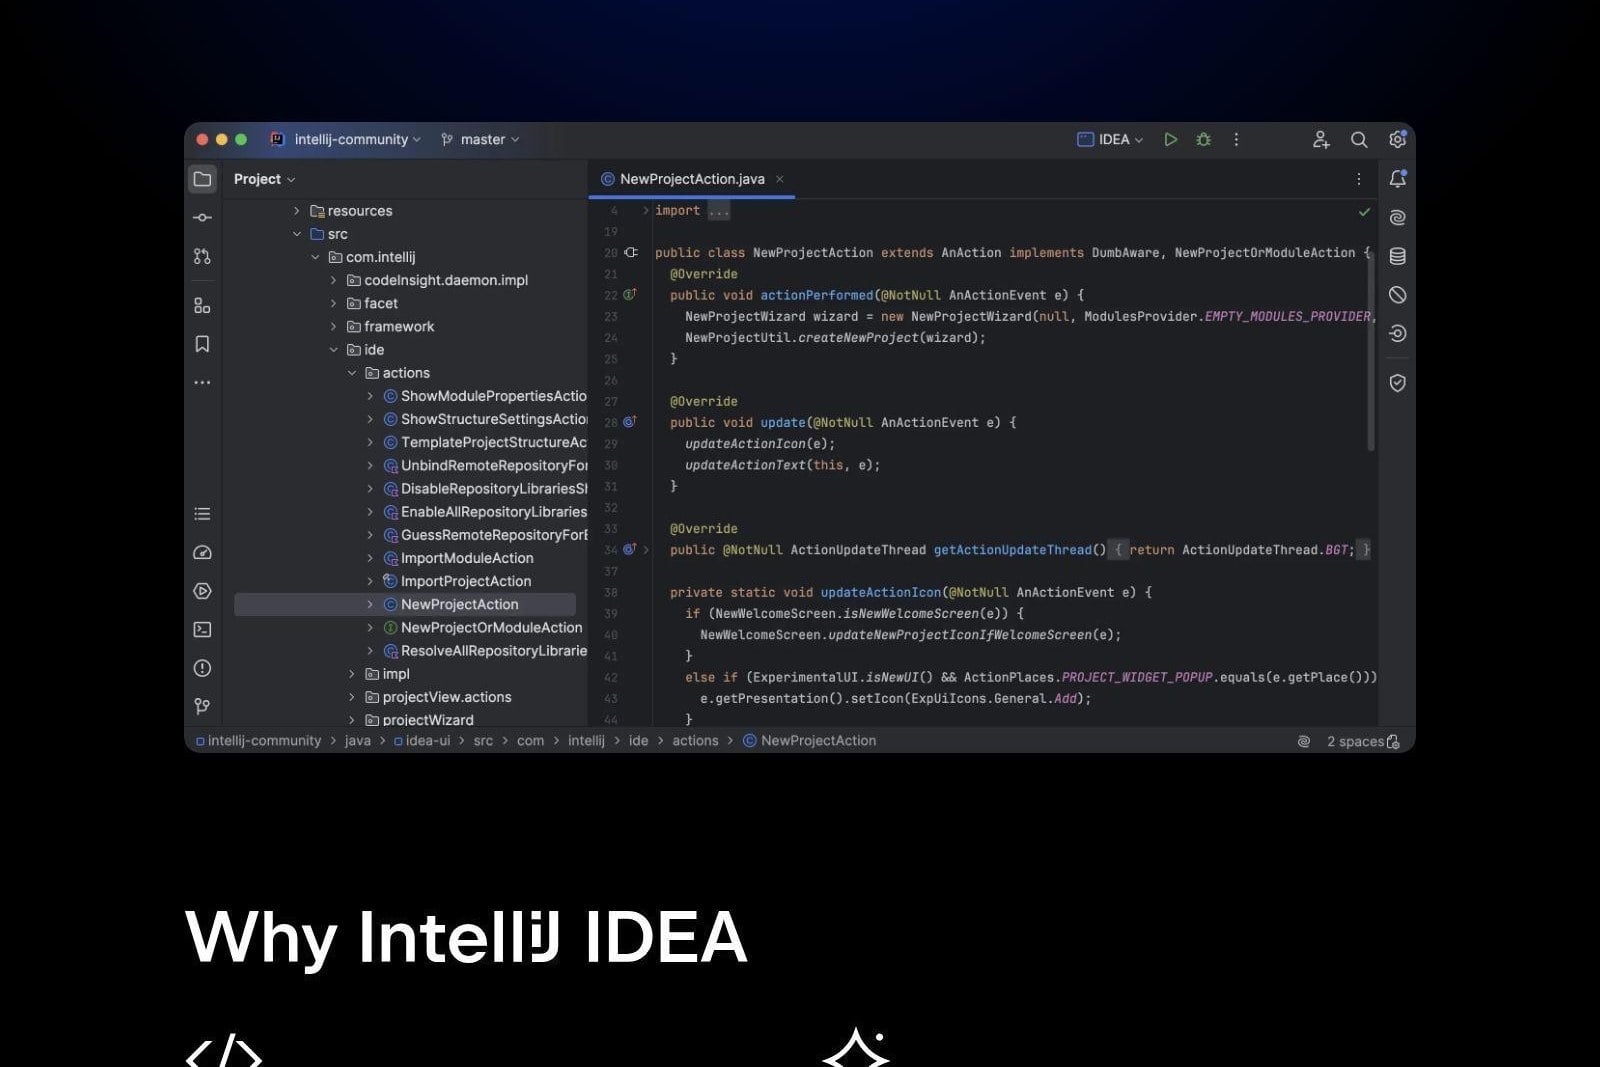Click the editor vertical scrollbar
Screen dimensions: 1600x1067
coord(1372,350)
